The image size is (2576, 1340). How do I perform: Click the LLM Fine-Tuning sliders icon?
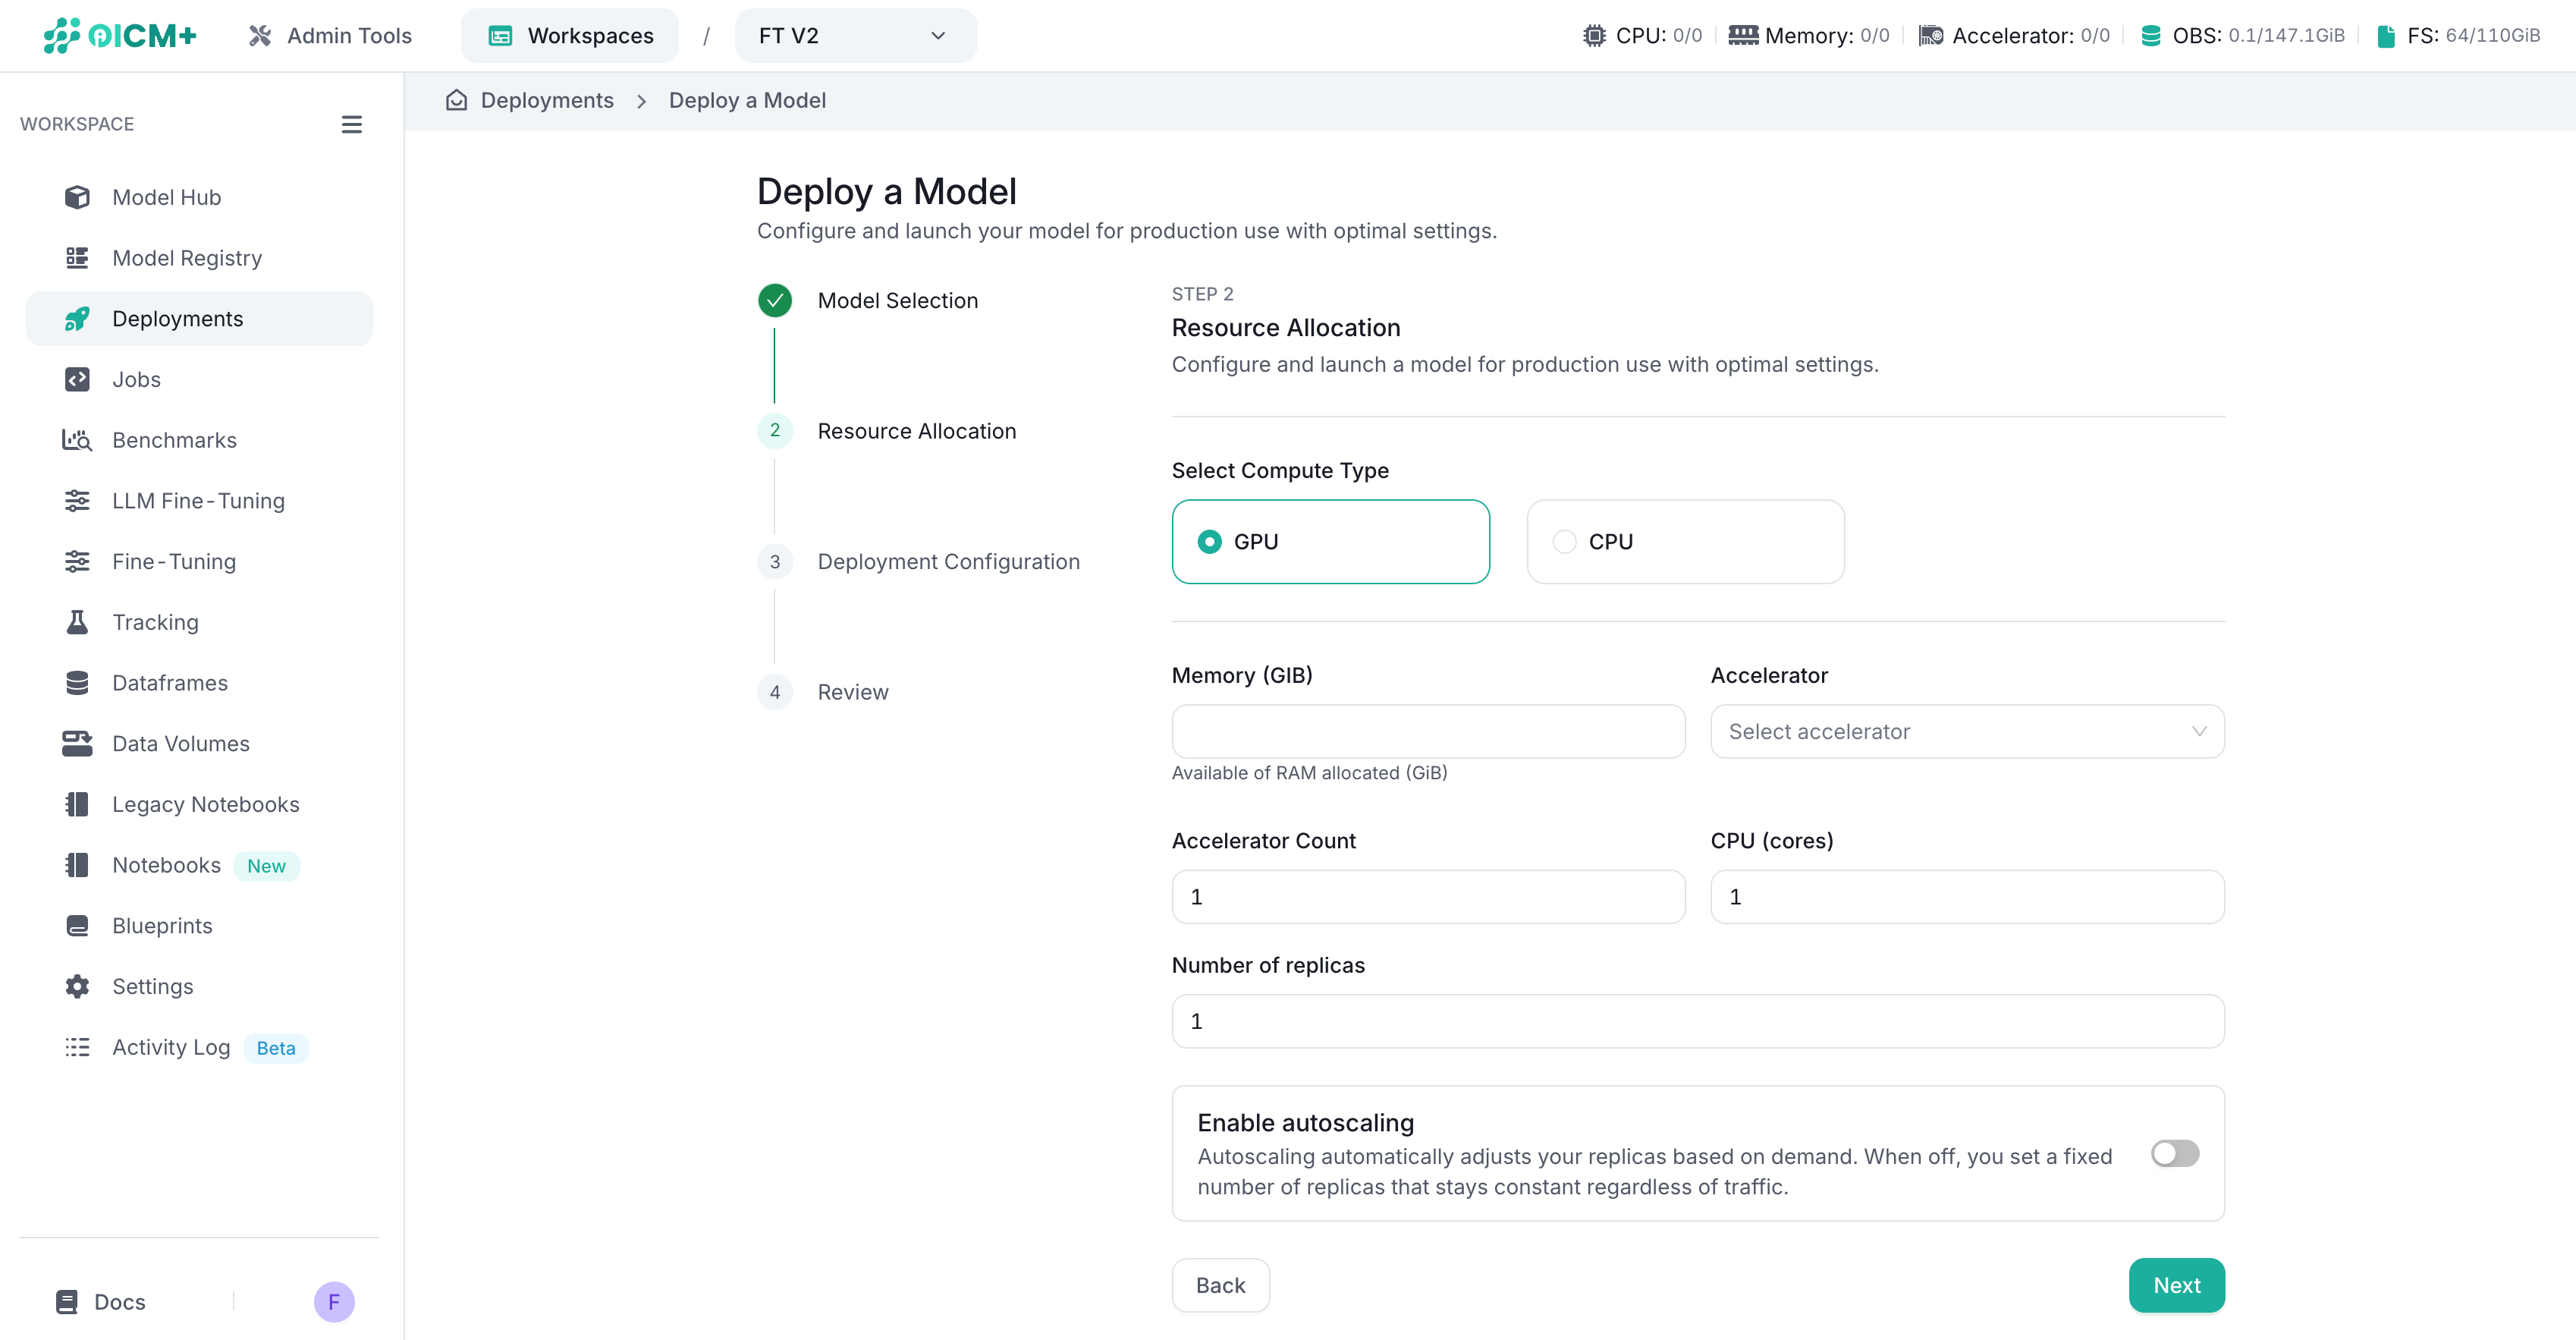coord(77,501)
